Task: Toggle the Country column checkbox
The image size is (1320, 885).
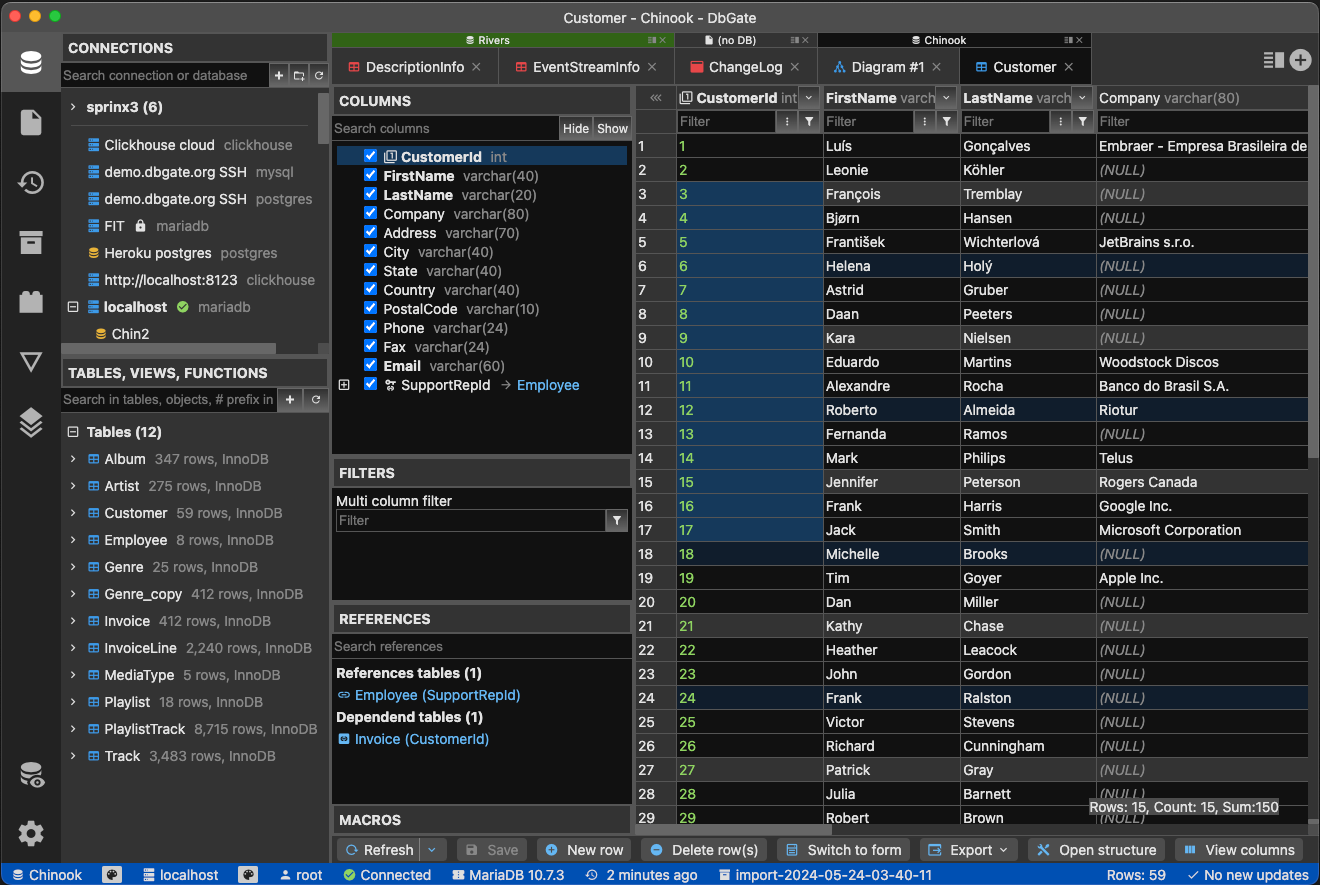Action: tap(370, 289)
